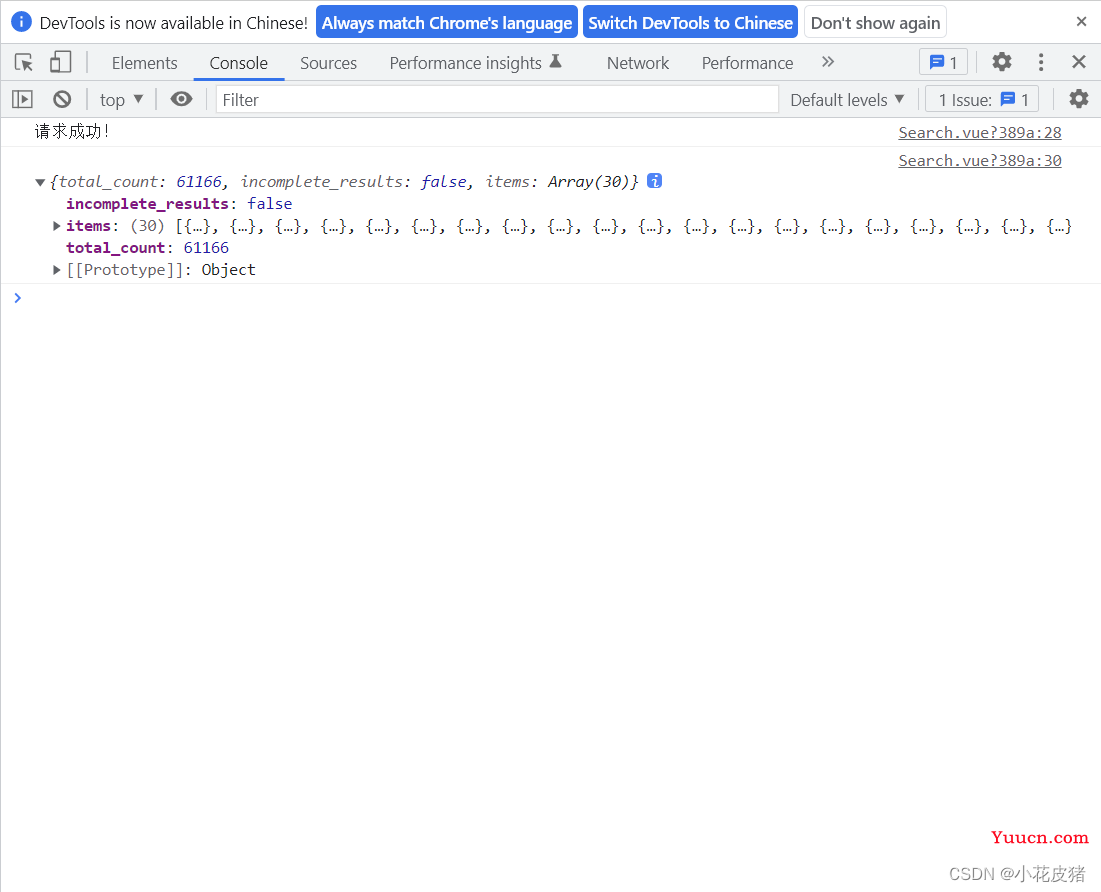Open source link Search.vue?389a:28
1101x892 pixels.
pyautogui.click(x=980, y=133)
